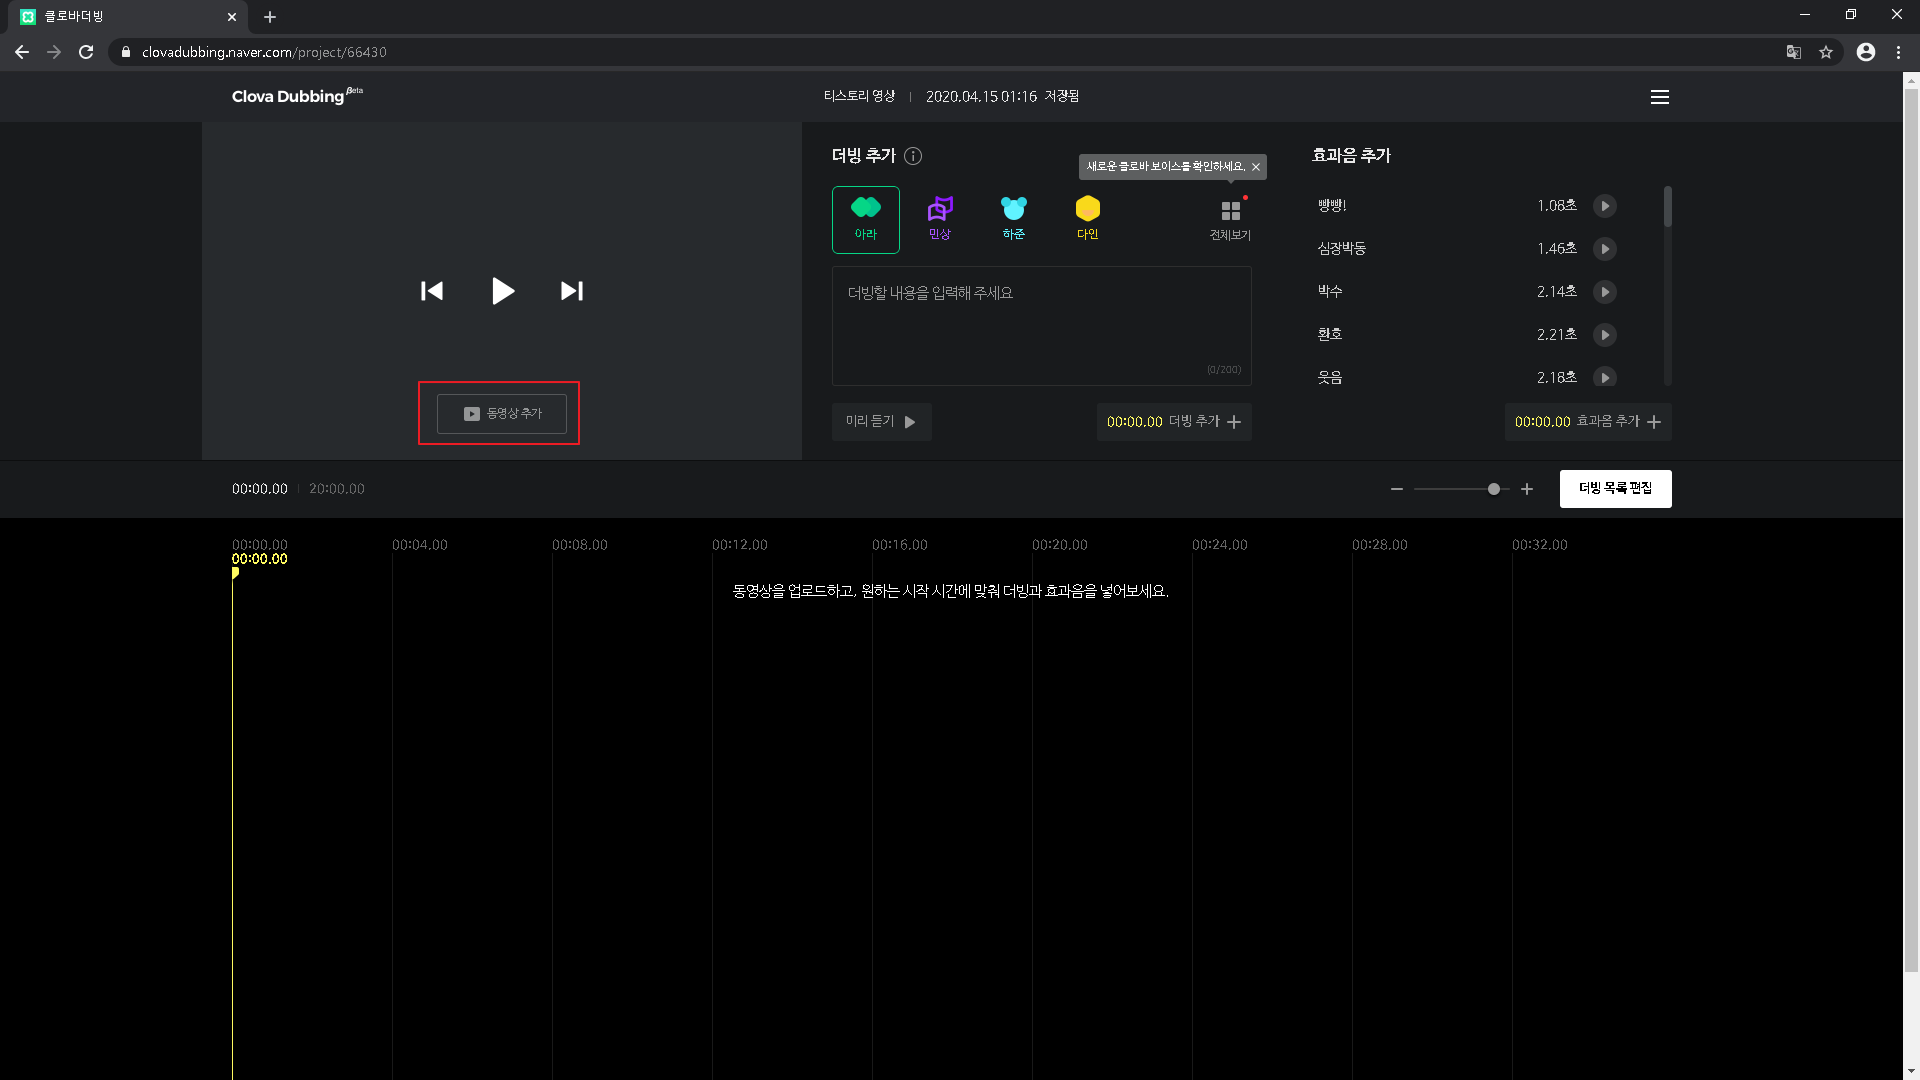Skip to the next dubbing marker
The height and width of the screenshot is (1080, 1920).
point(572,291)
